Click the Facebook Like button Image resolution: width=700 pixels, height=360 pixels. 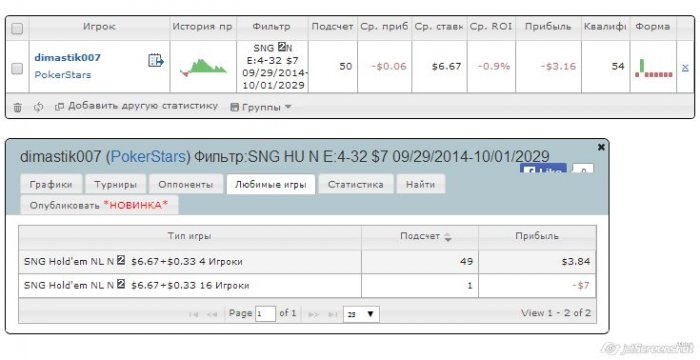pos(543,169)
